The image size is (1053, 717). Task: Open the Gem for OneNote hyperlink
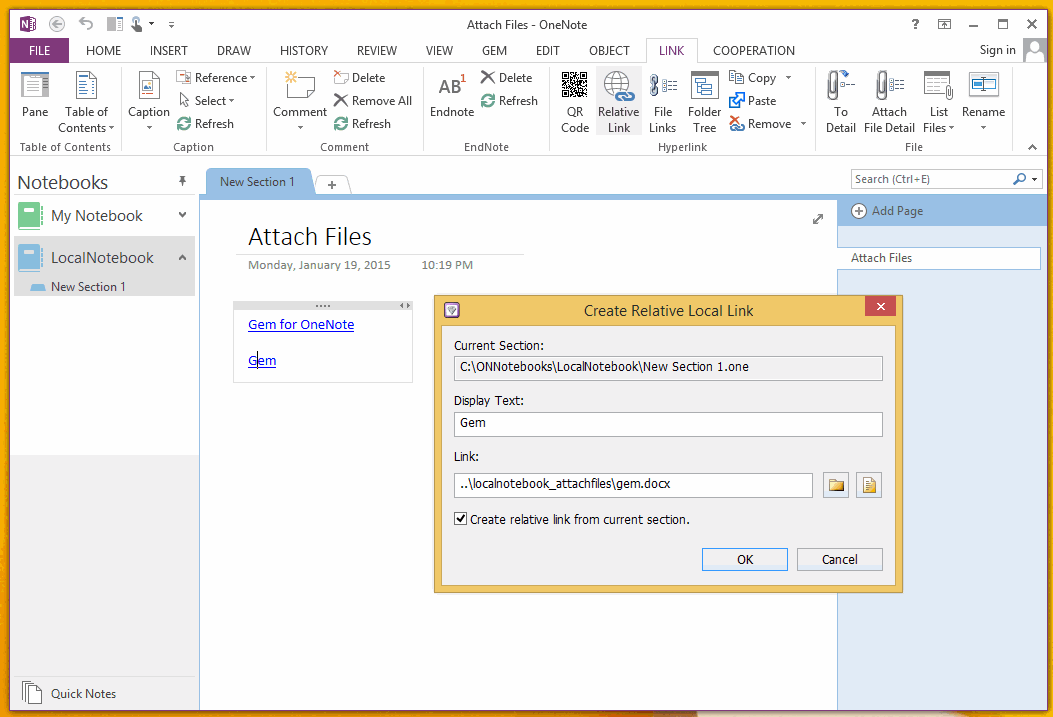coord(301,324)
